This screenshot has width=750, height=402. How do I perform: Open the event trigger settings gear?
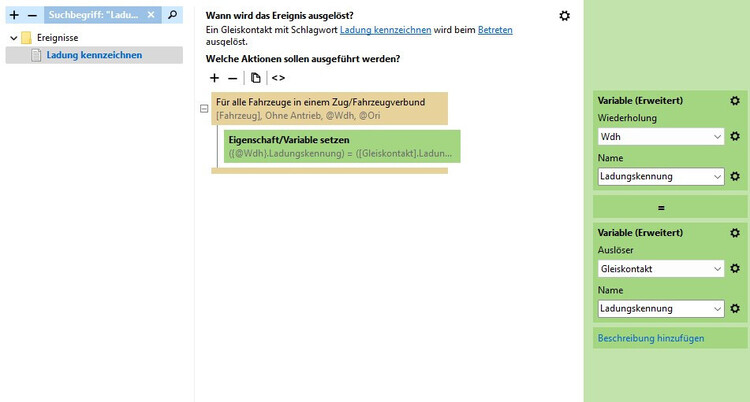click(565, 16)
